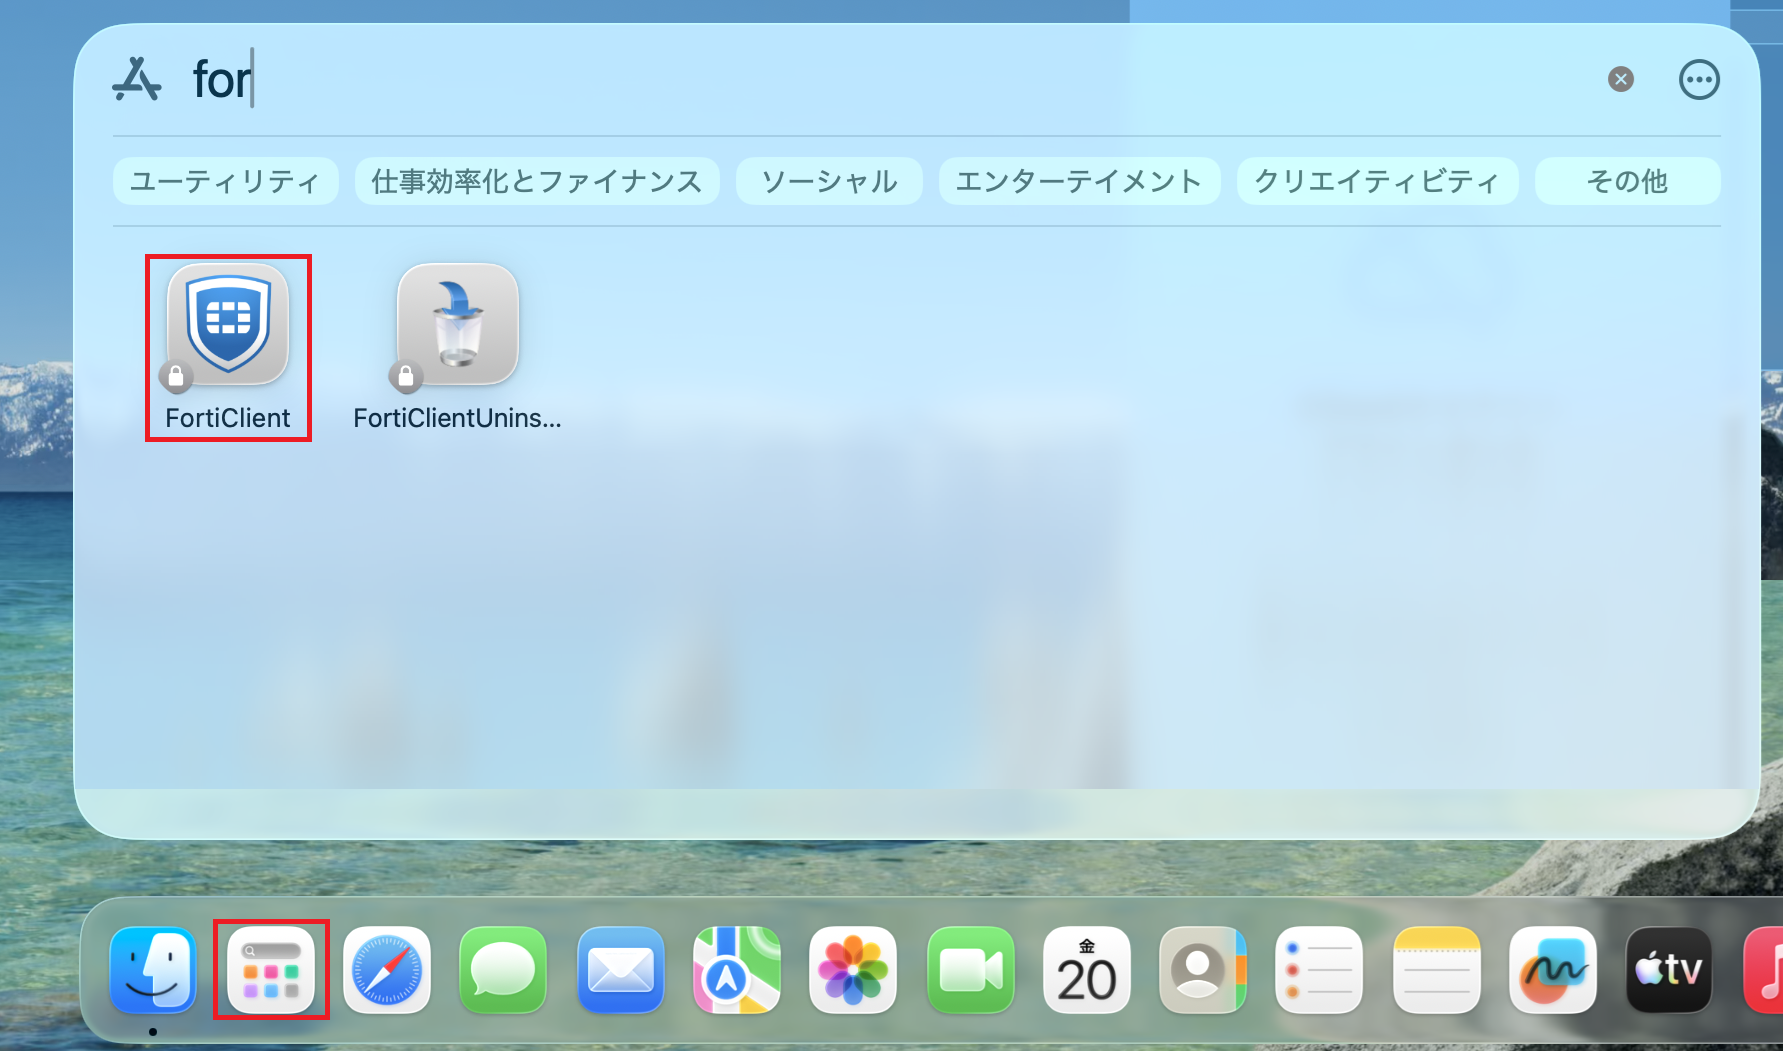1783x1051 pixels.
Task: Launch Apple TV from the Dock
Action: 1668,969
